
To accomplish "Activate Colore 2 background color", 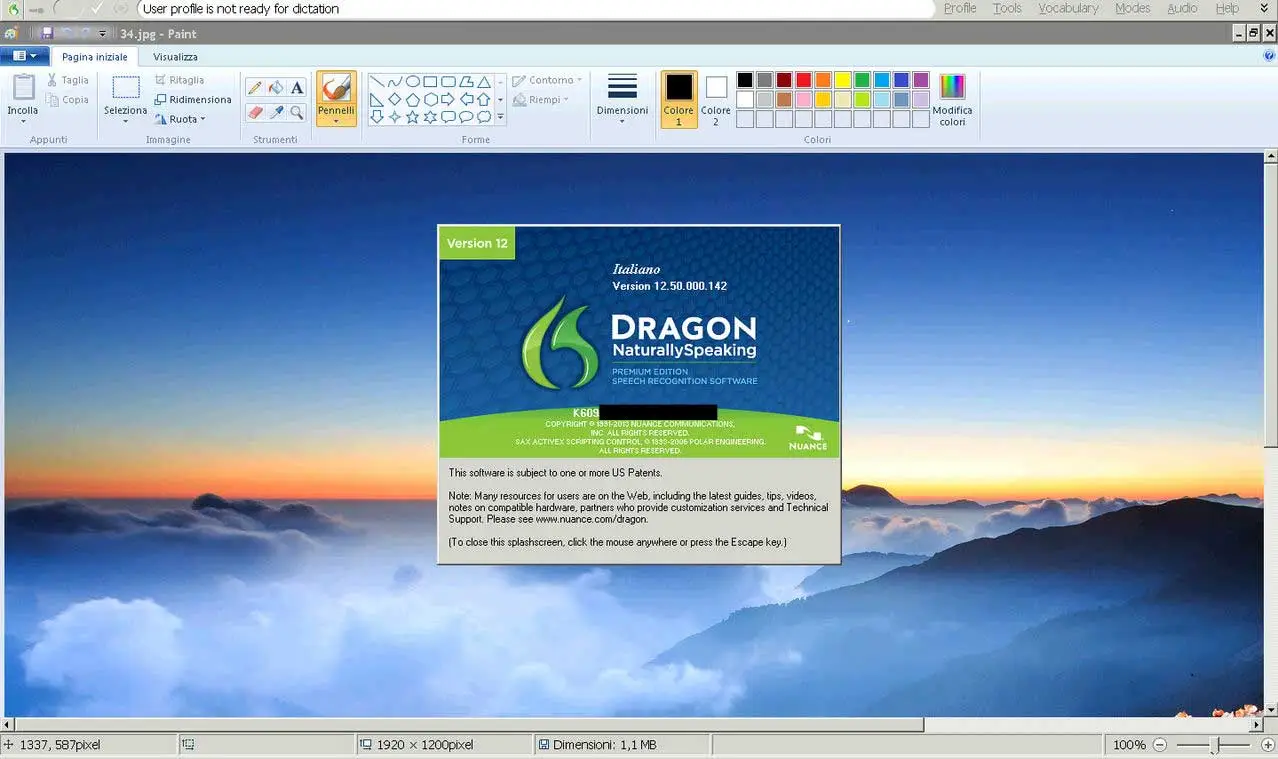I will click(x=716, y=100).
